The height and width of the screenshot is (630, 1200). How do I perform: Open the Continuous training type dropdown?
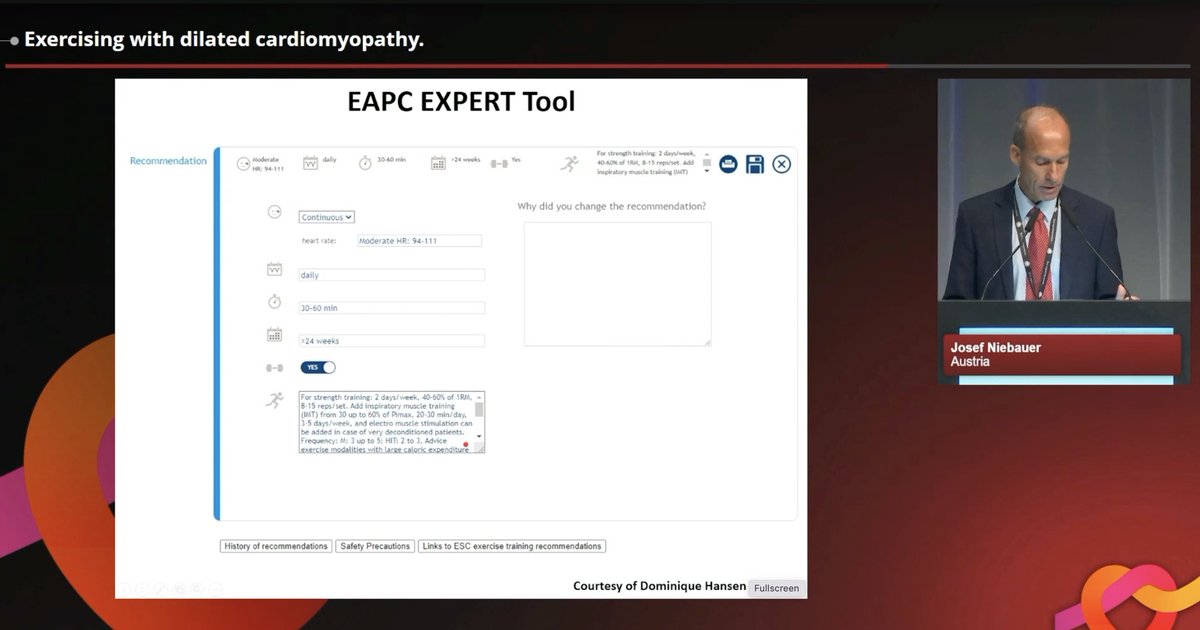[x=327, y=217]
